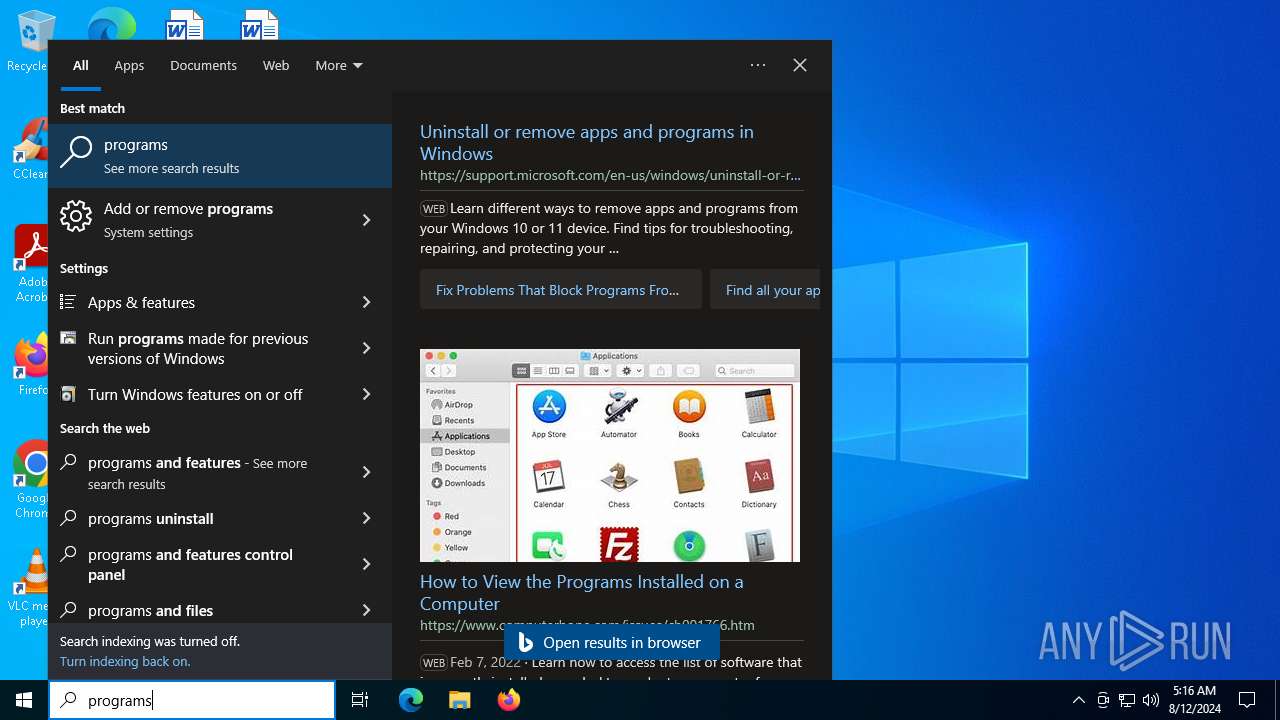This screenshot has height=720, width=1280.
Task: Click the network icon in system tray
Action: pyautogui.click(x=1127, y=700)
